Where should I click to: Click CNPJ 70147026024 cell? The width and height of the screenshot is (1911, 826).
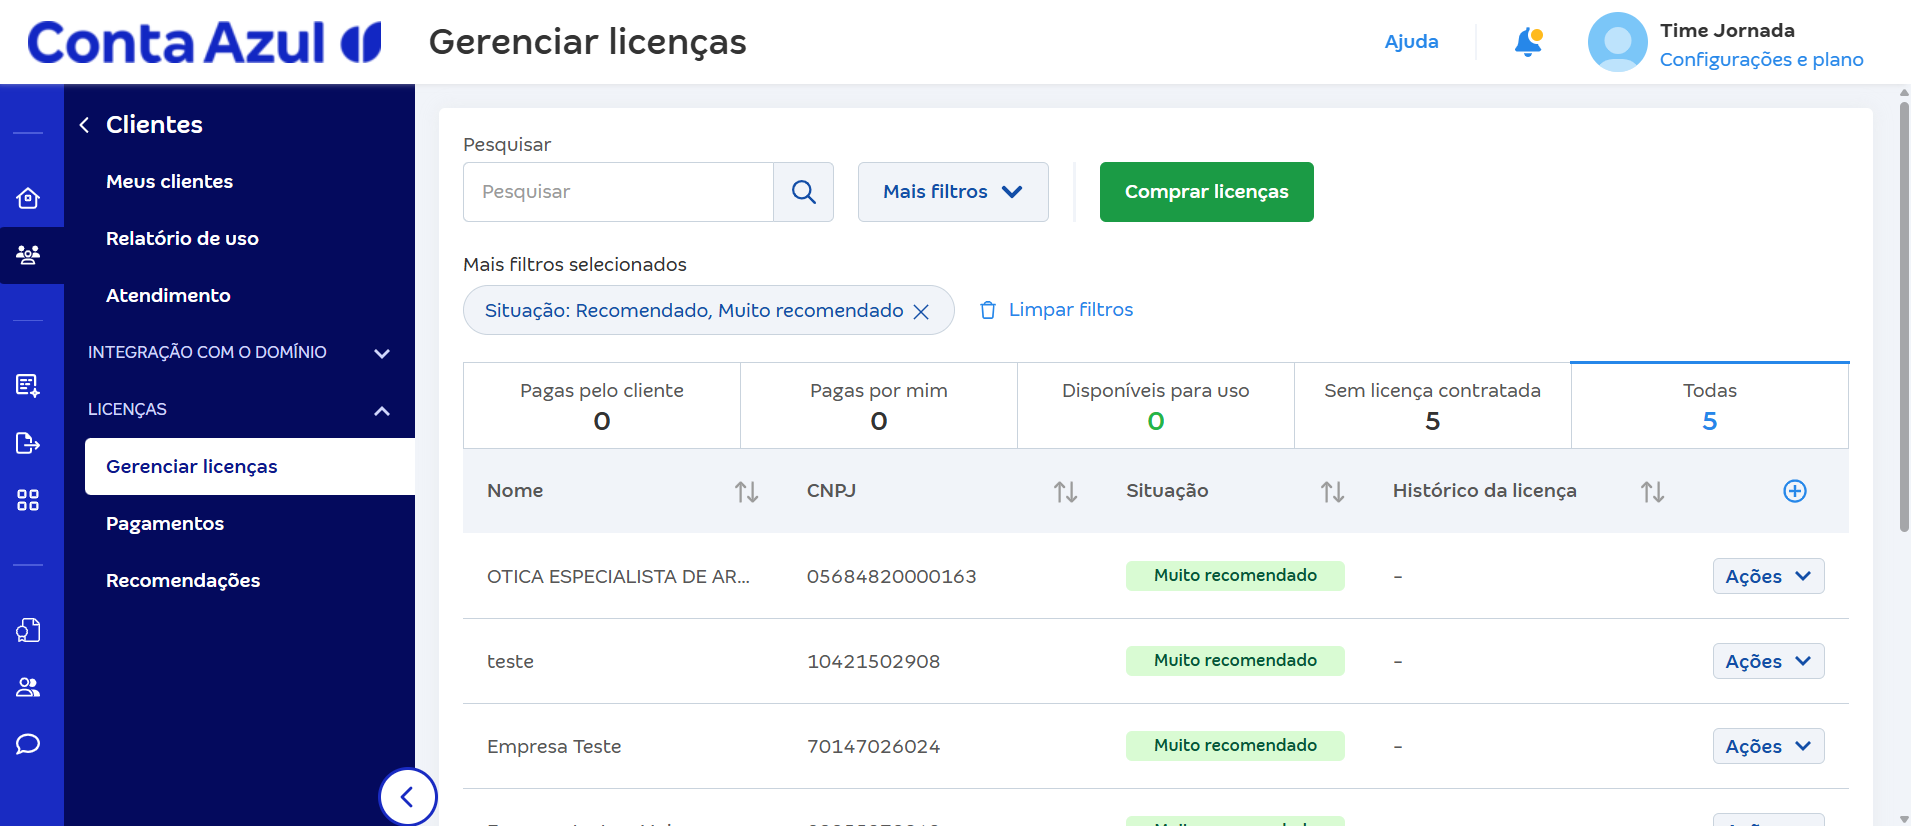tap(874, 747)
